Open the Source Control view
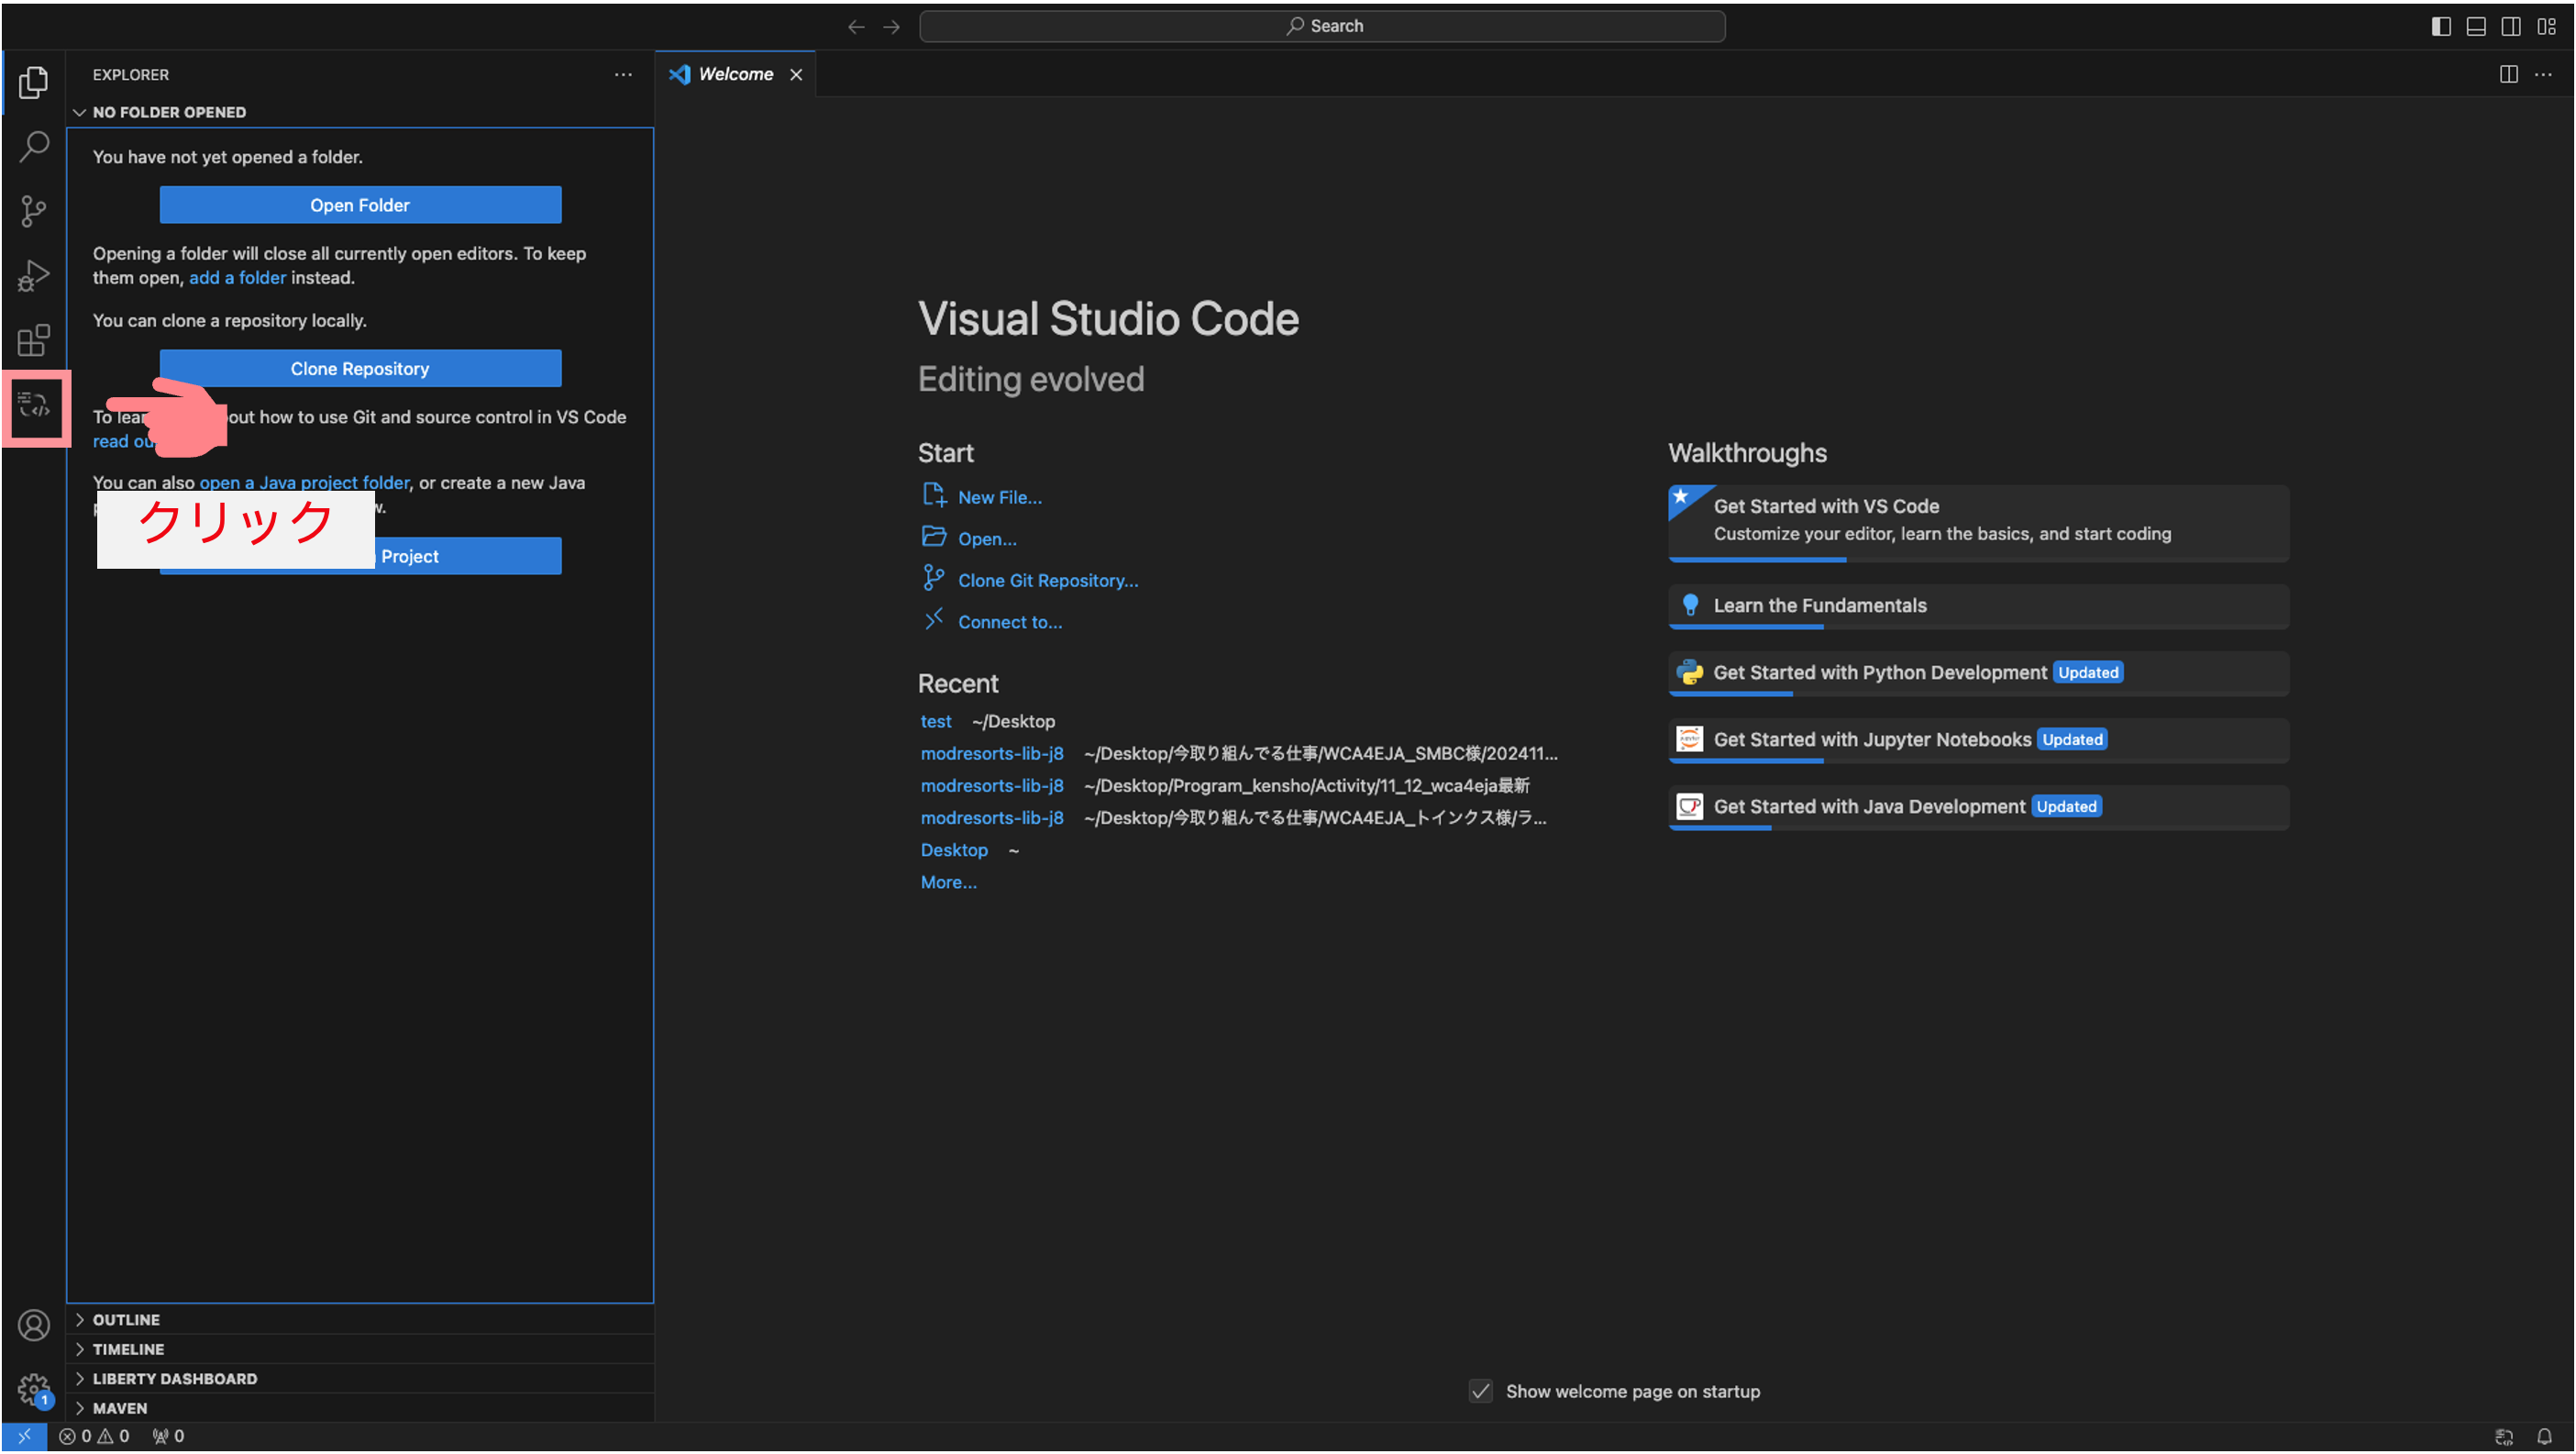Viewport: 2576px width, 1454px height. pos(33,211)
